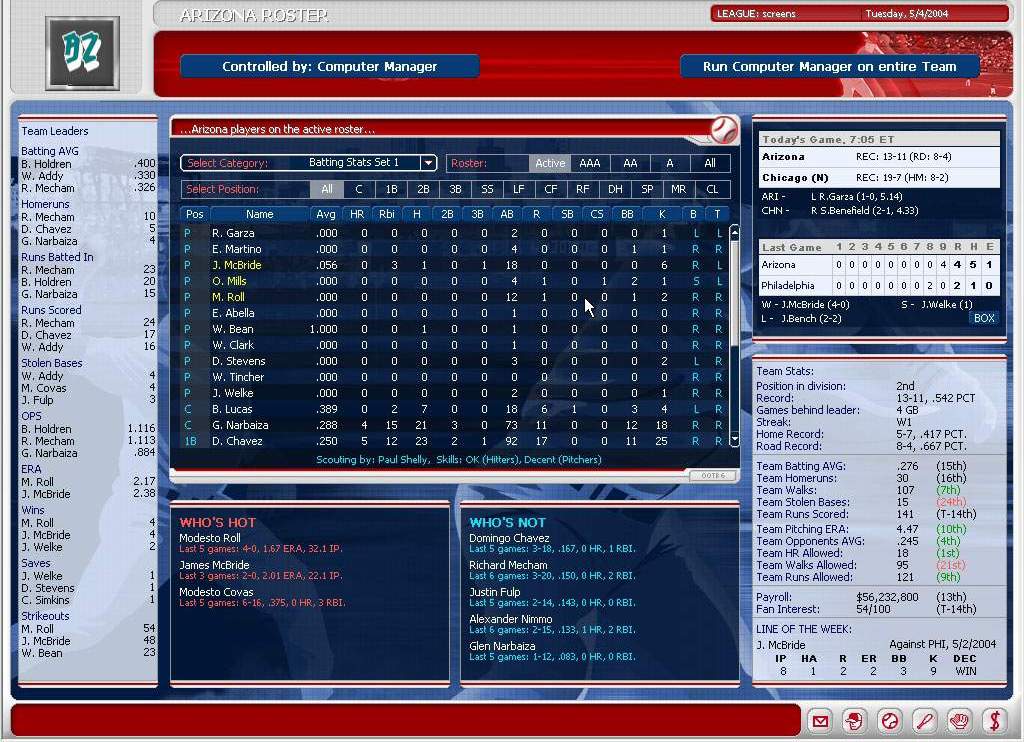Sort the table by the Avg column header

tap(326, 214)
